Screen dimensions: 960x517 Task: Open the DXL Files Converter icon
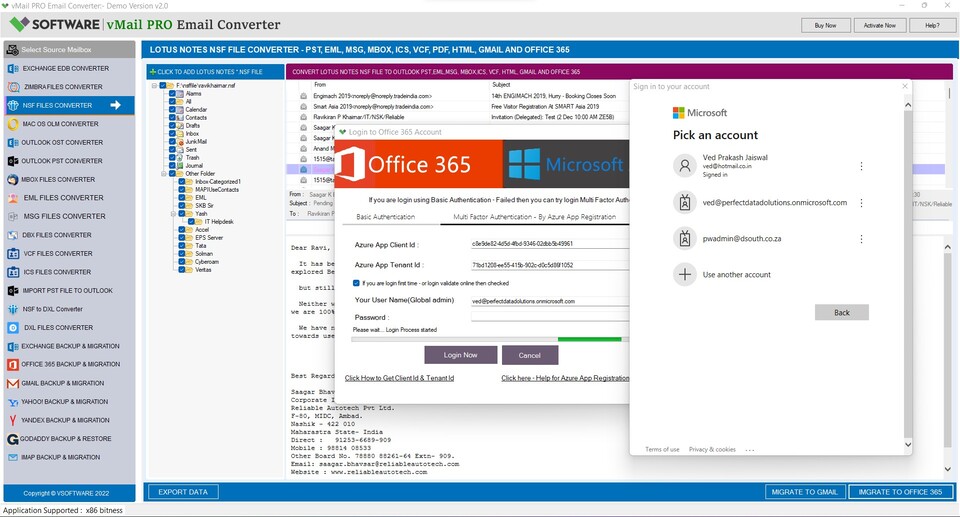click(13, 328)
